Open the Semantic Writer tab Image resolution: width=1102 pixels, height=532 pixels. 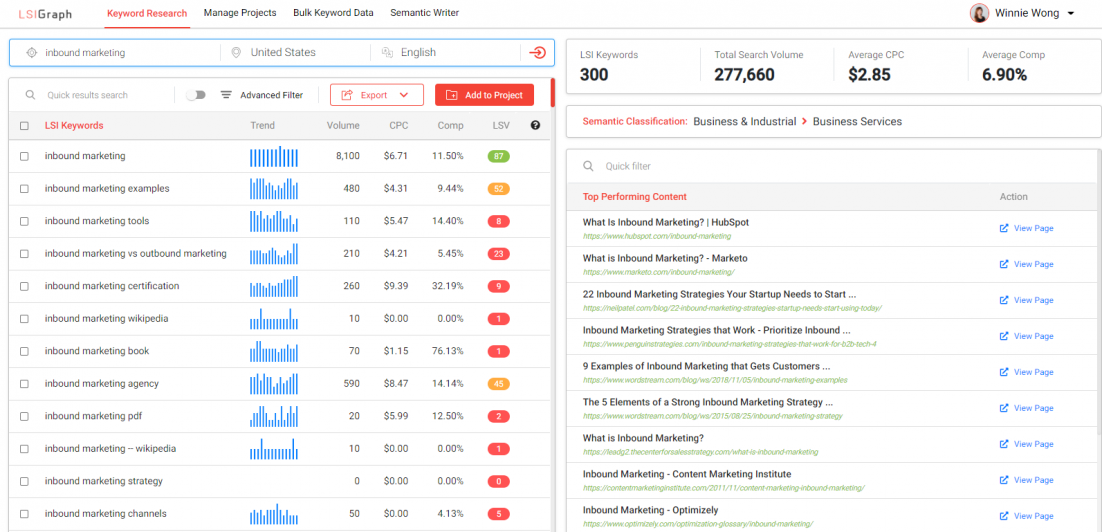click(424, 13)
